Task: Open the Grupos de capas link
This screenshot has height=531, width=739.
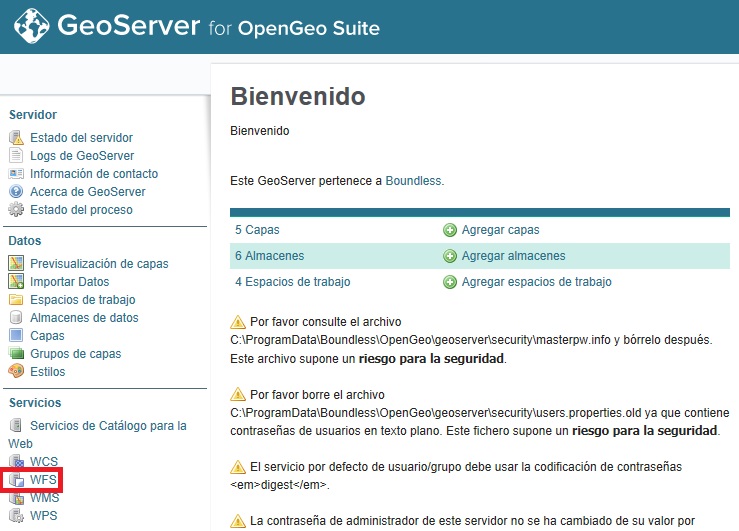Action: coord(75,353)
